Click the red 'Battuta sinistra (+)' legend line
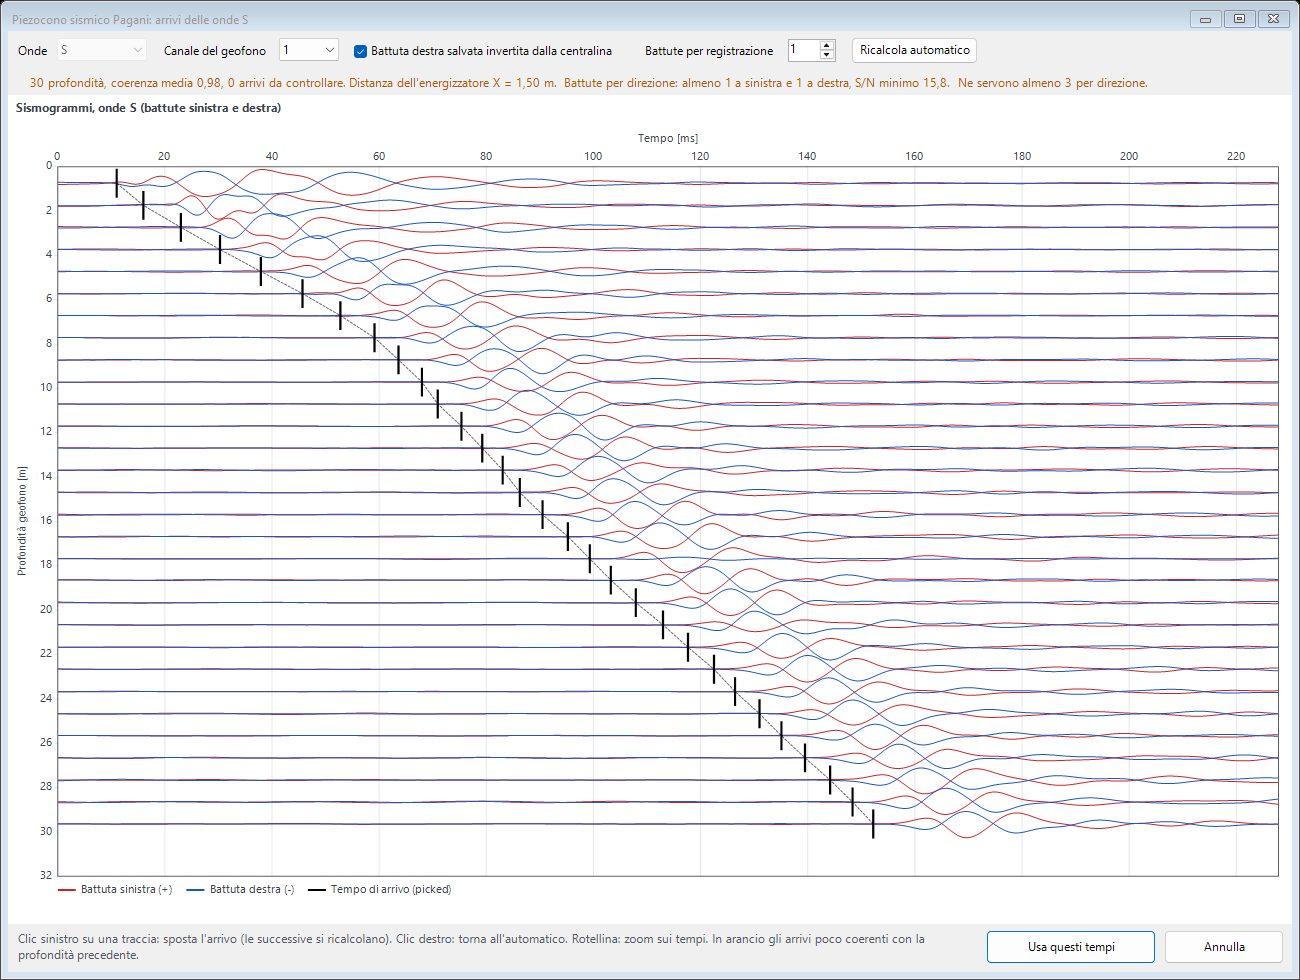The width and height of the screenshot is (1300, 980). [67, 890]
